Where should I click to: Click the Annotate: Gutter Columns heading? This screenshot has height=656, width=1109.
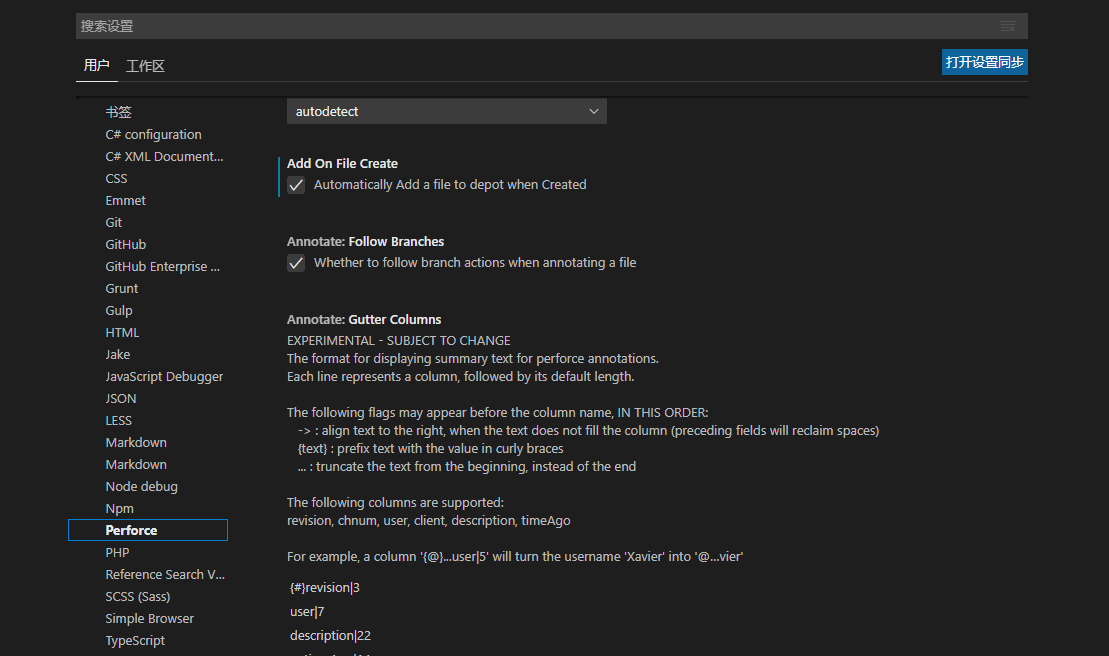pyautogui.click(x=364, y=320)
